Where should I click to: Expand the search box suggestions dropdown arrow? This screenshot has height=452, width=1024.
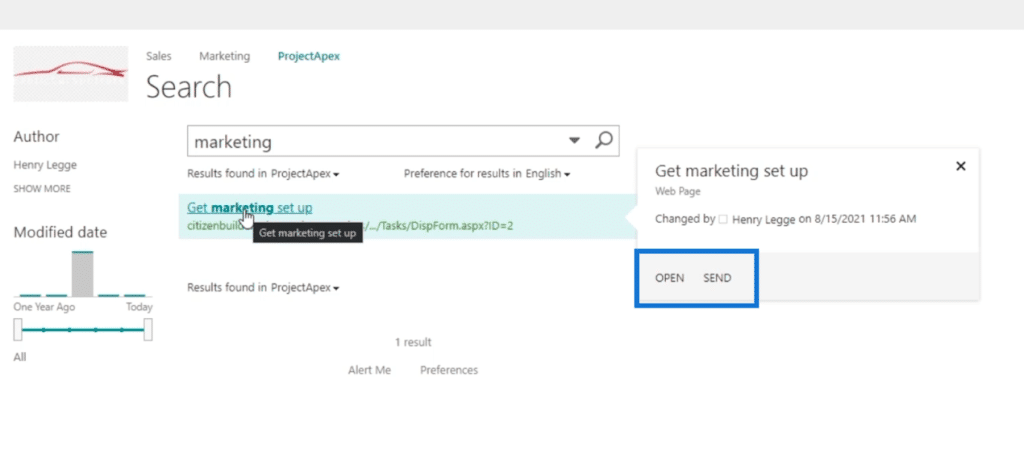pos(575,140)
